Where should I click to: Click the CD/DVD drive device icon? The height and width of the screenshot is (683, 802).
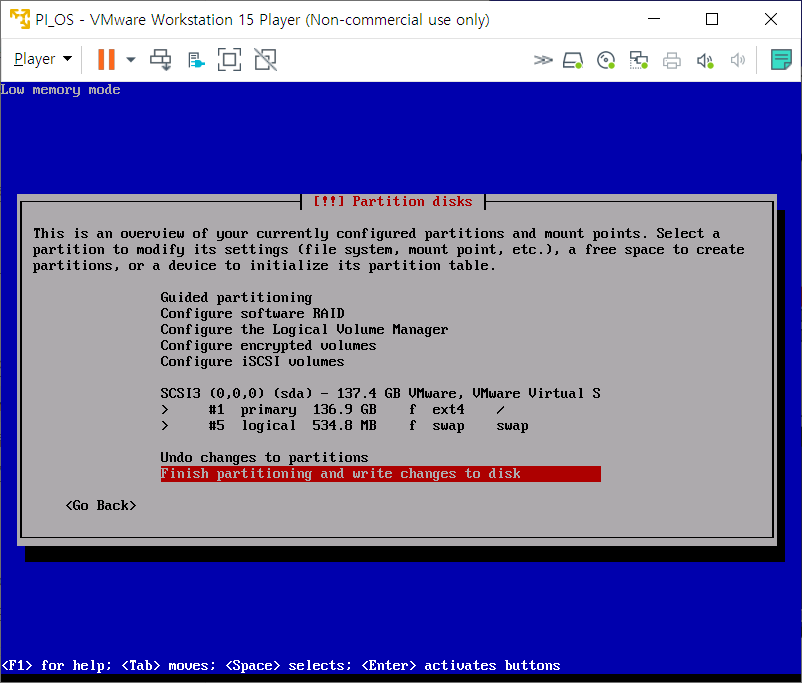pos(605,60)
